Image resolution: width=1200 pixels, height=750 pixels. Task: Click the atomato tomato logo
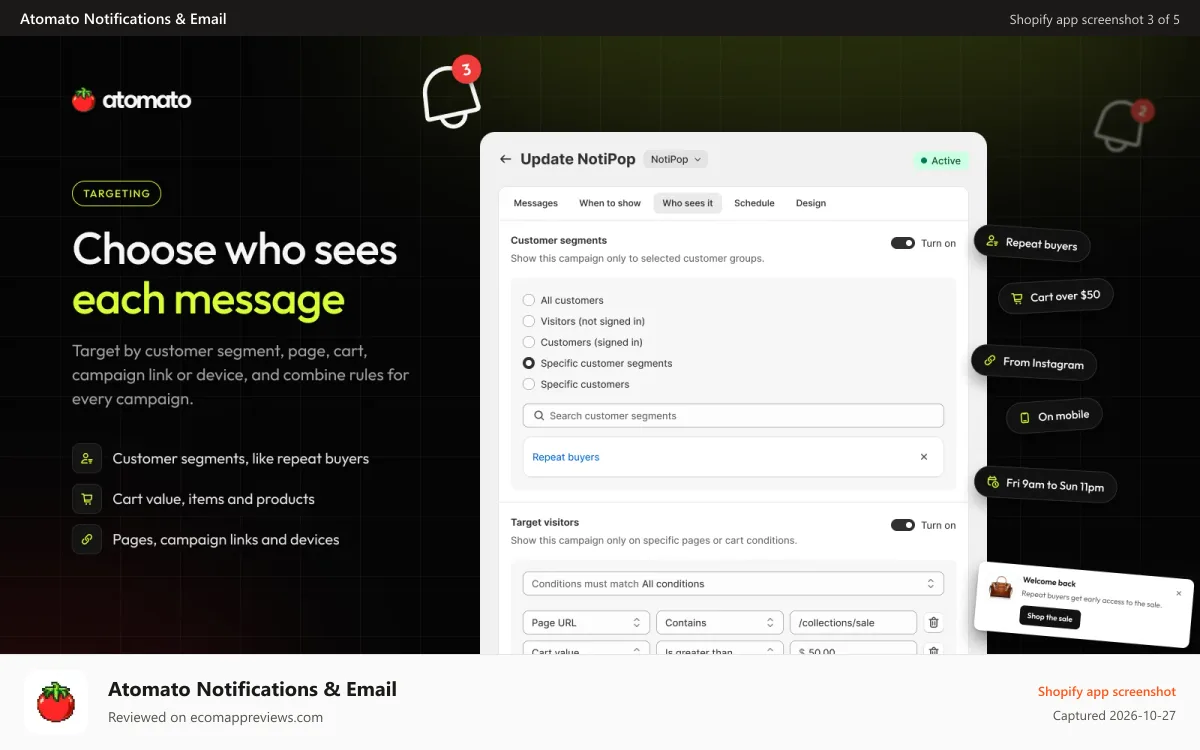(84, 99)
